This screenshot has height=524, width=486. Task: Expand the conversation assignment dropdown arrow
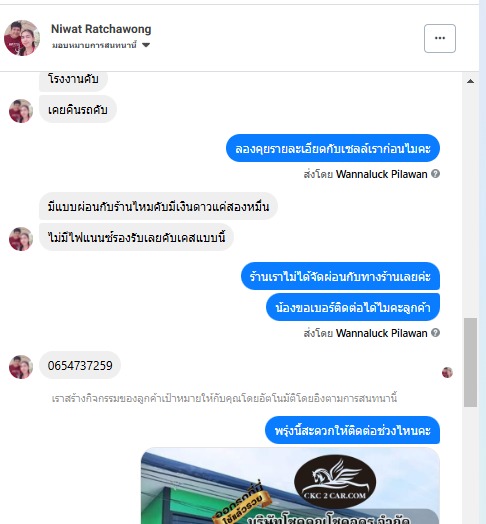click(x=146, y=45)
